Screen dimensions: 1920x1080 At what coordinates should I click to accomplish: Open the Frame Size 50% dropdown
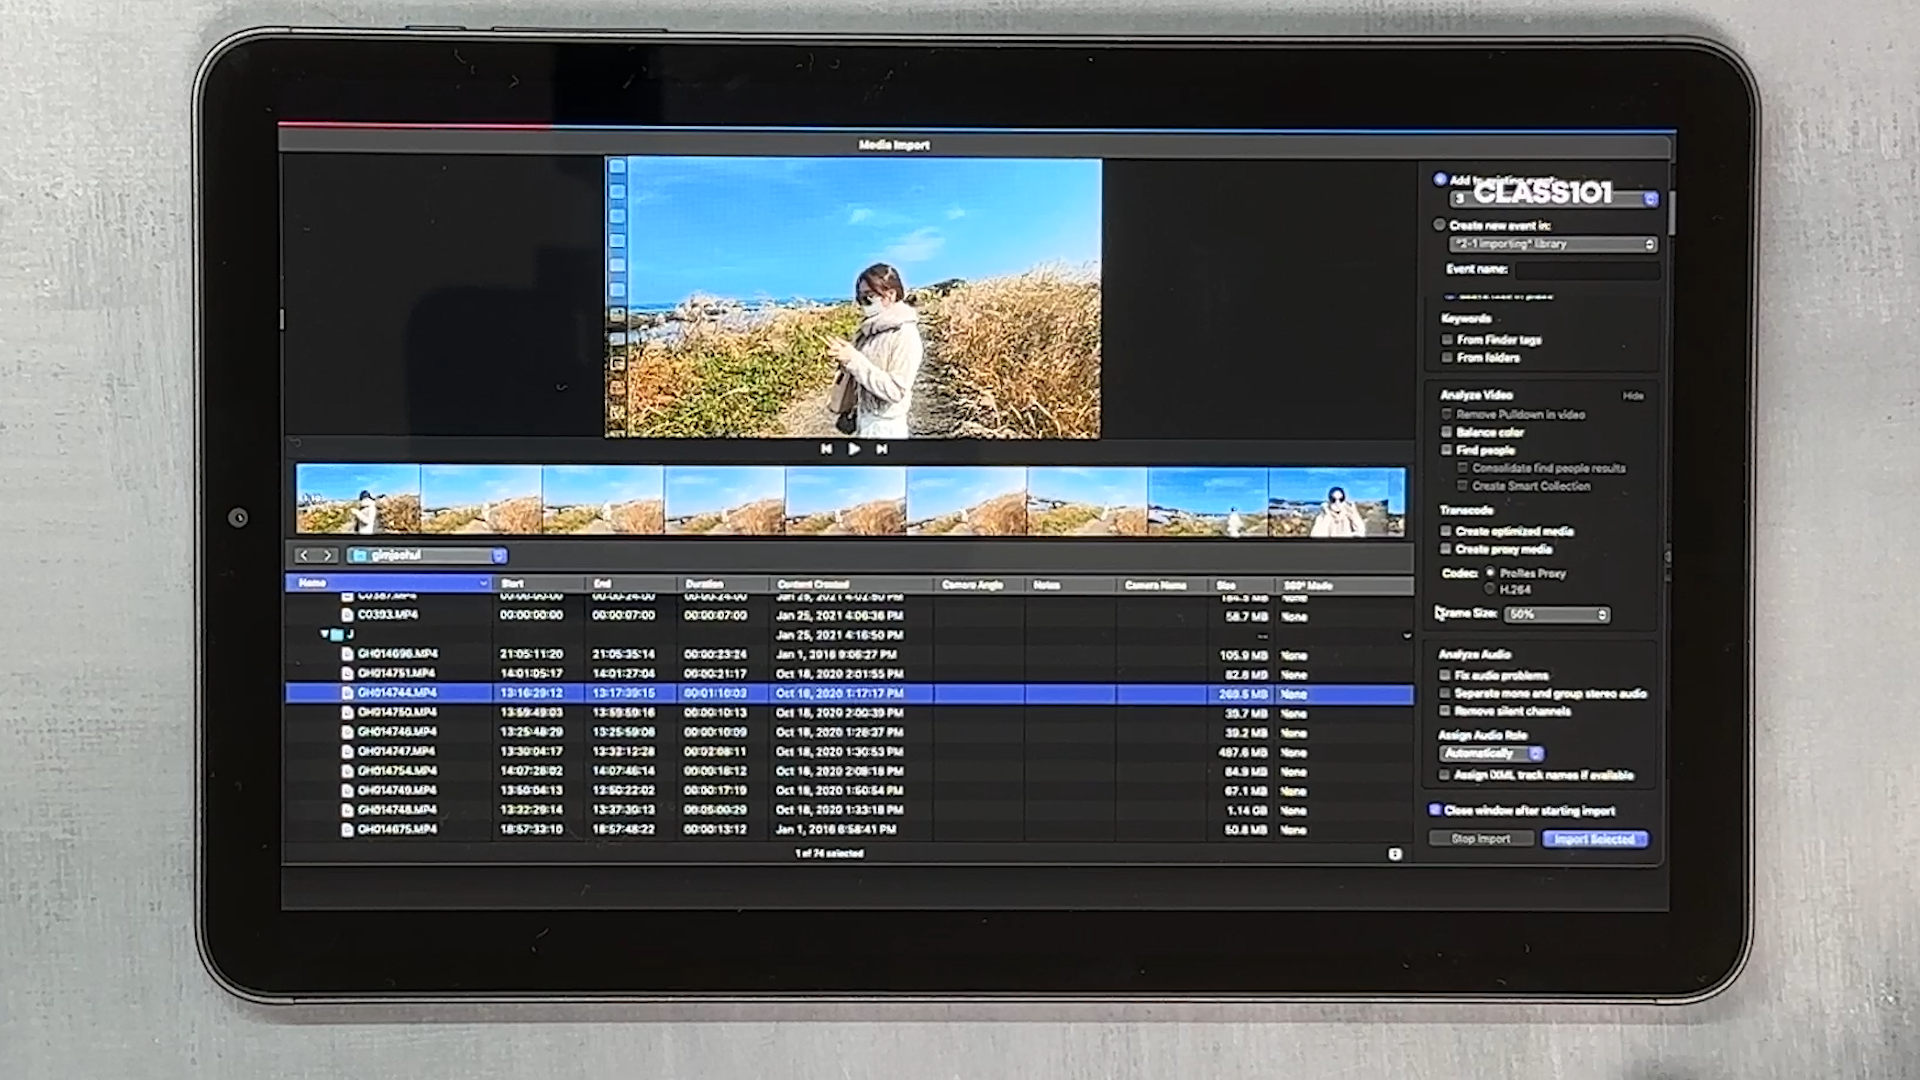[1556, 614]
